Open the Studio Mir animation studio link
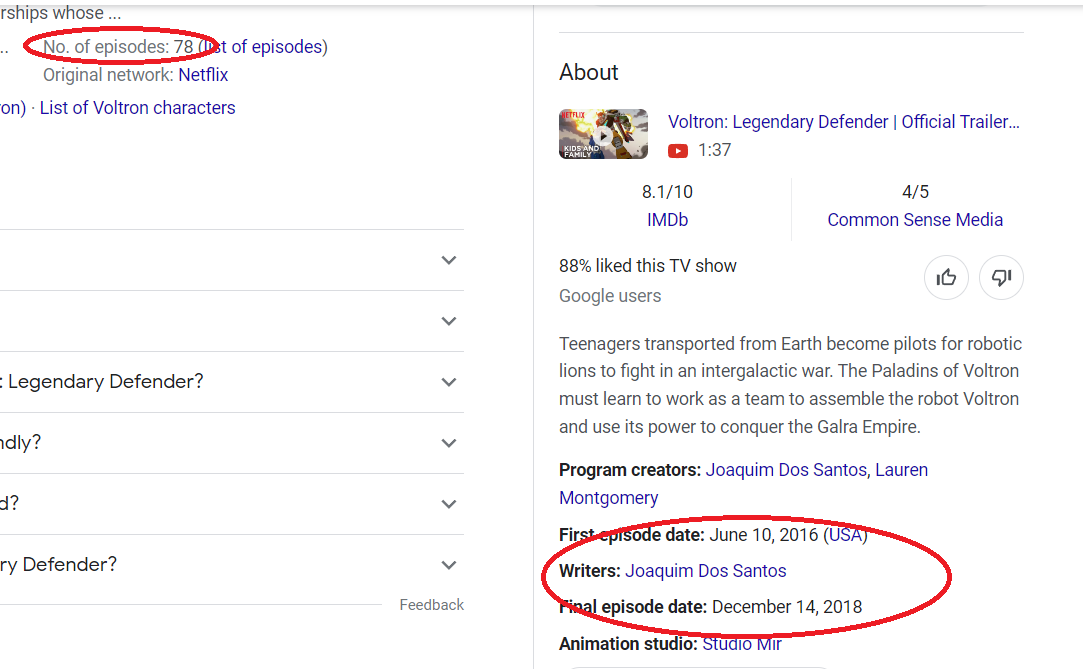 (742, 643)
